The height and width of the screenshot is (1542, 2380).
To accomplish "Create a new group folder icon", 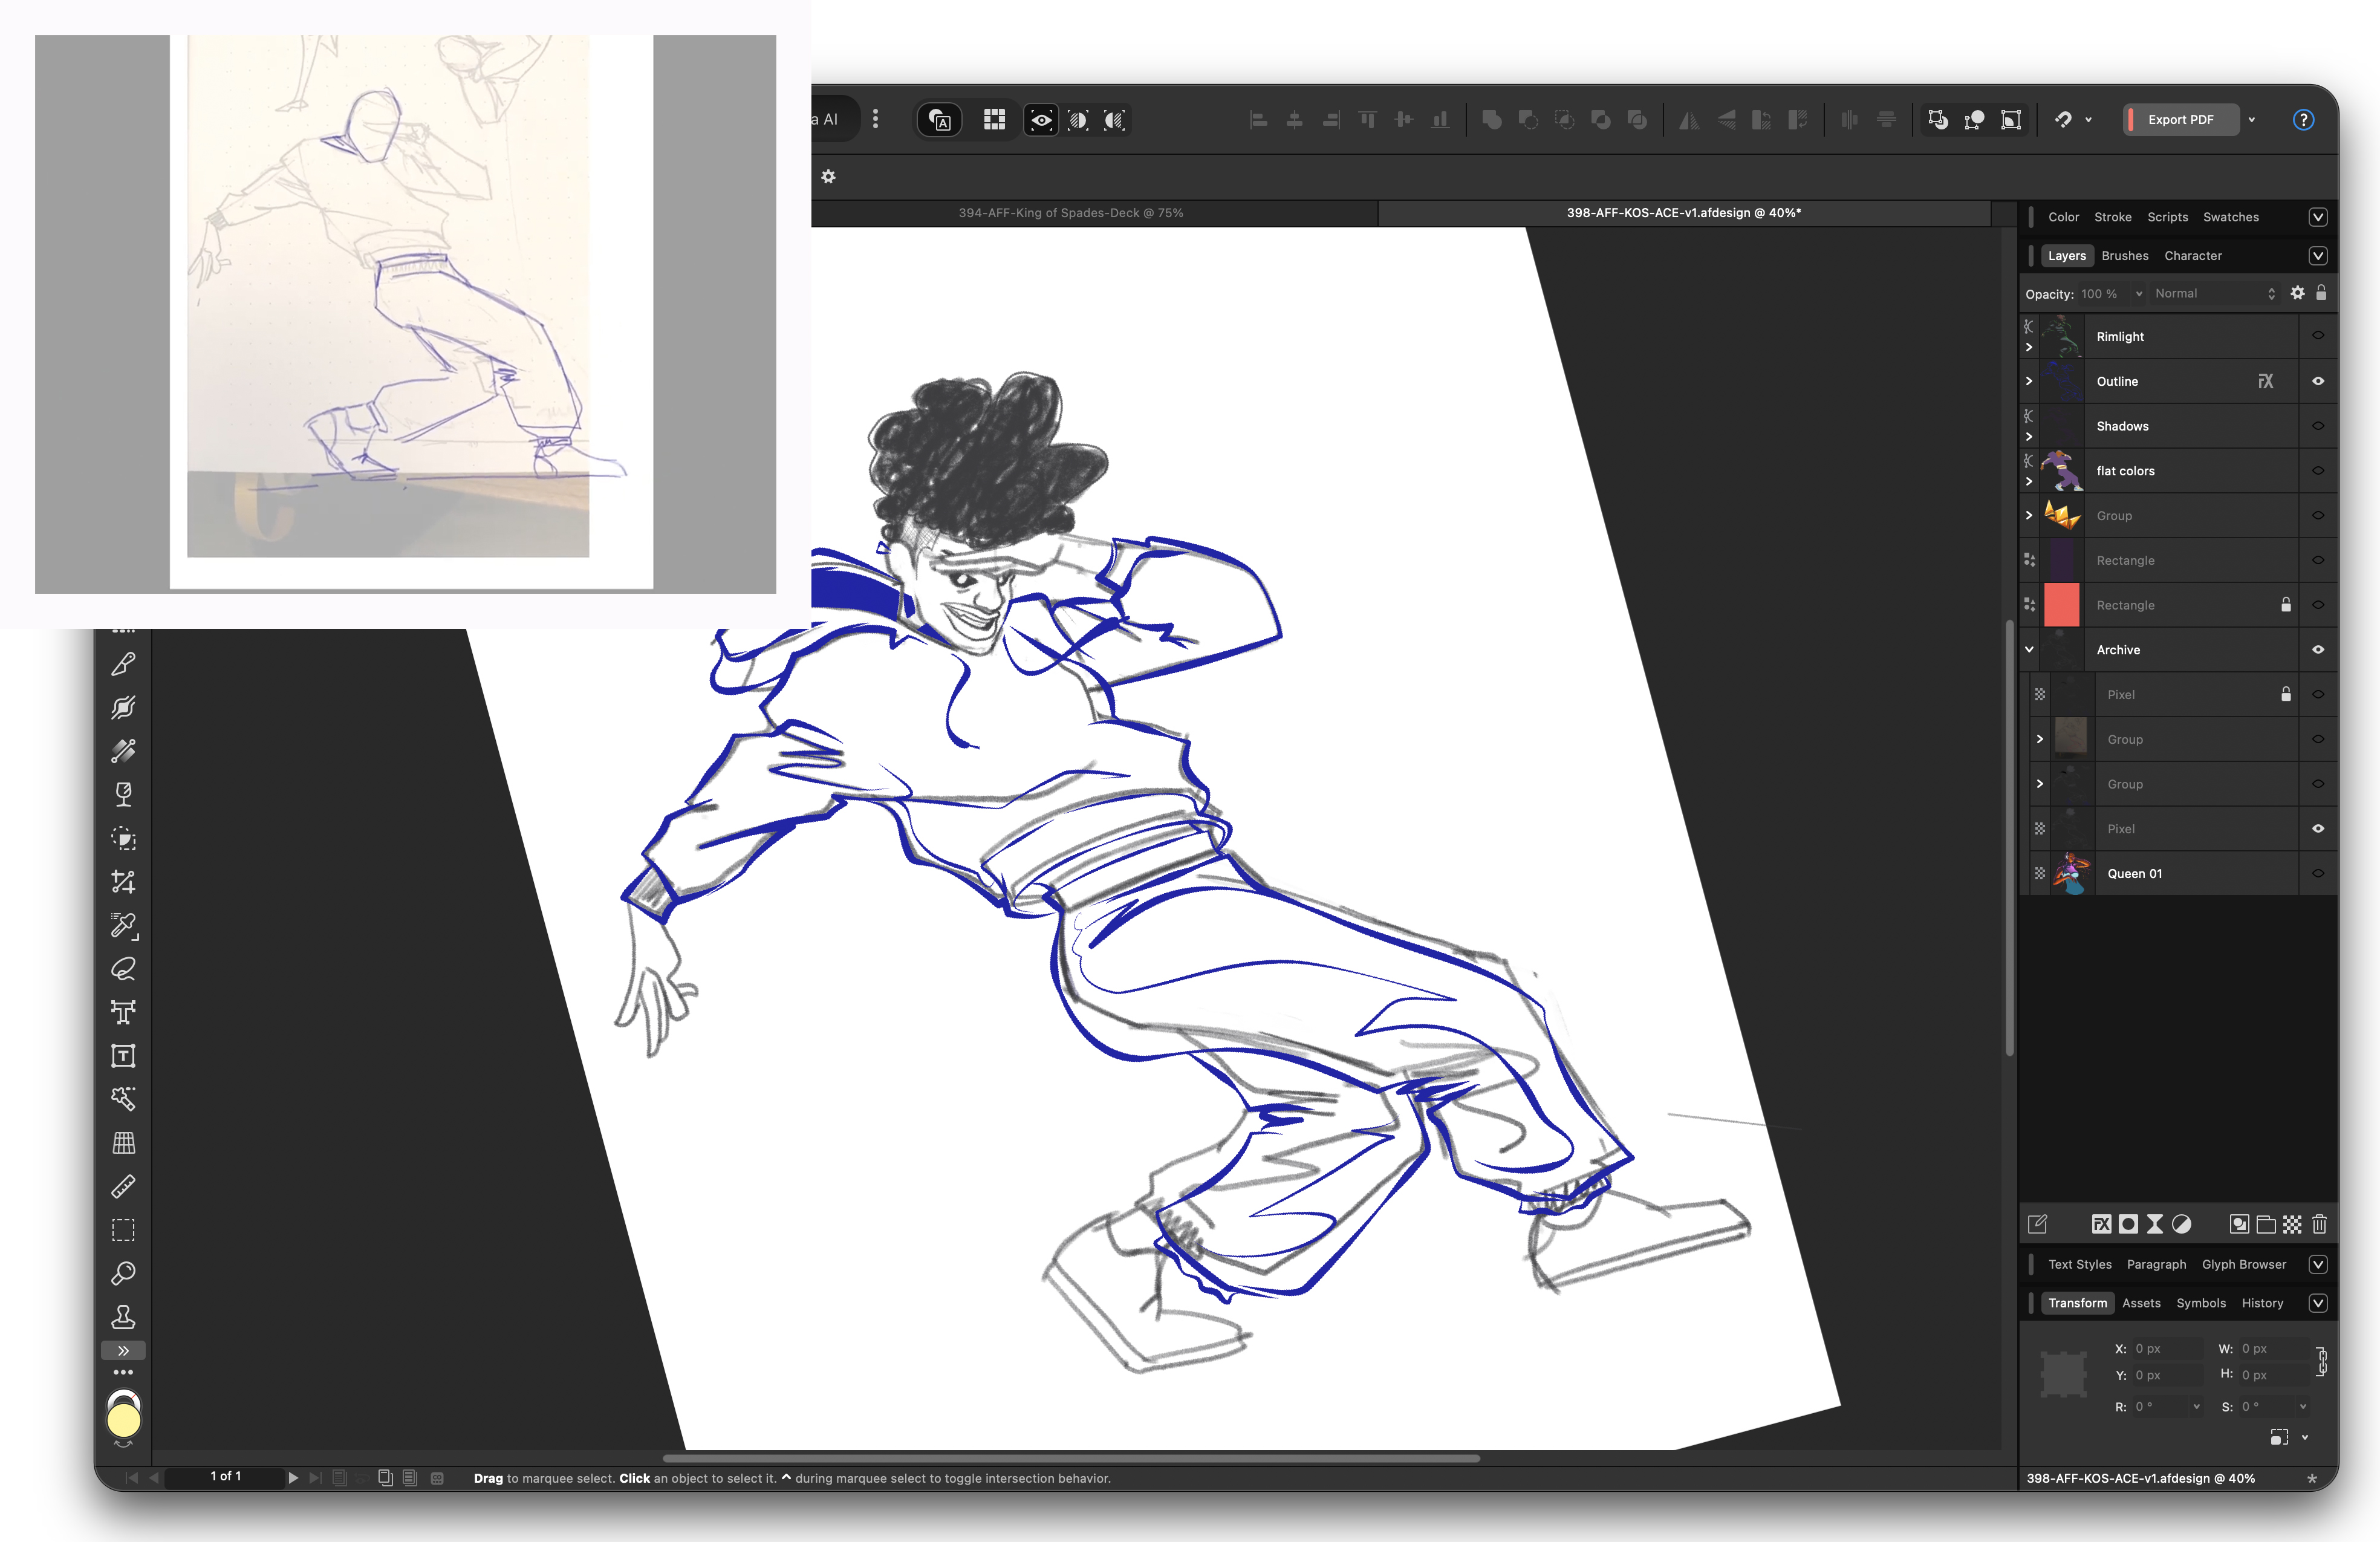I will pos(2266,1224).
